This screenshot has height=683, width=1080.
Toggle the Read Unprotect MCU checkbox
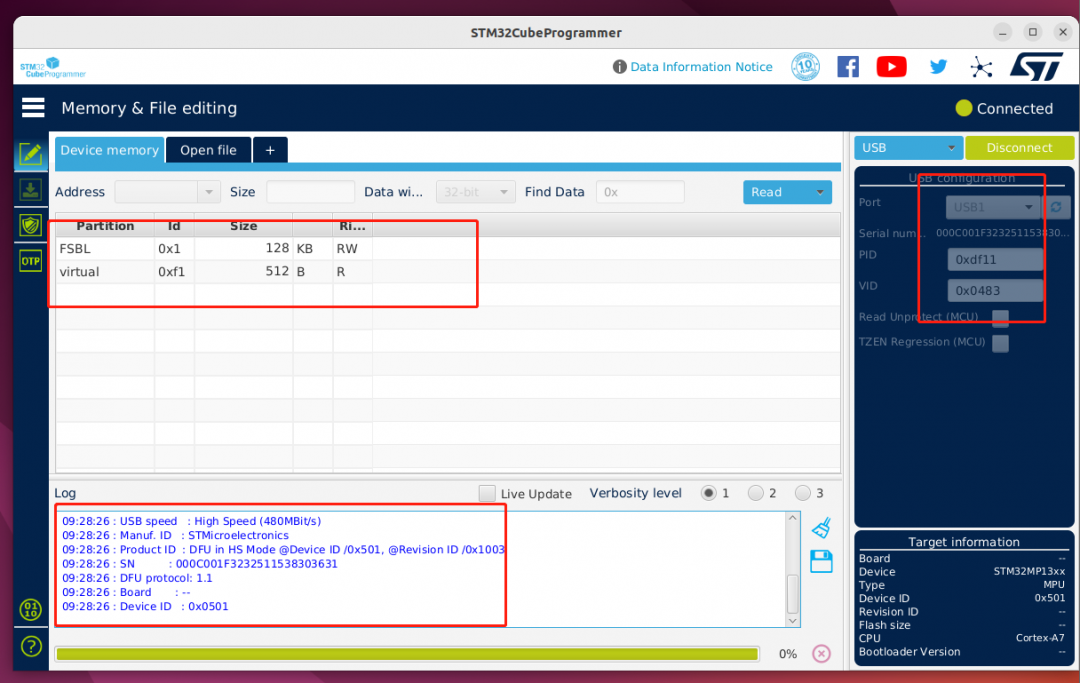point(1000,317)
